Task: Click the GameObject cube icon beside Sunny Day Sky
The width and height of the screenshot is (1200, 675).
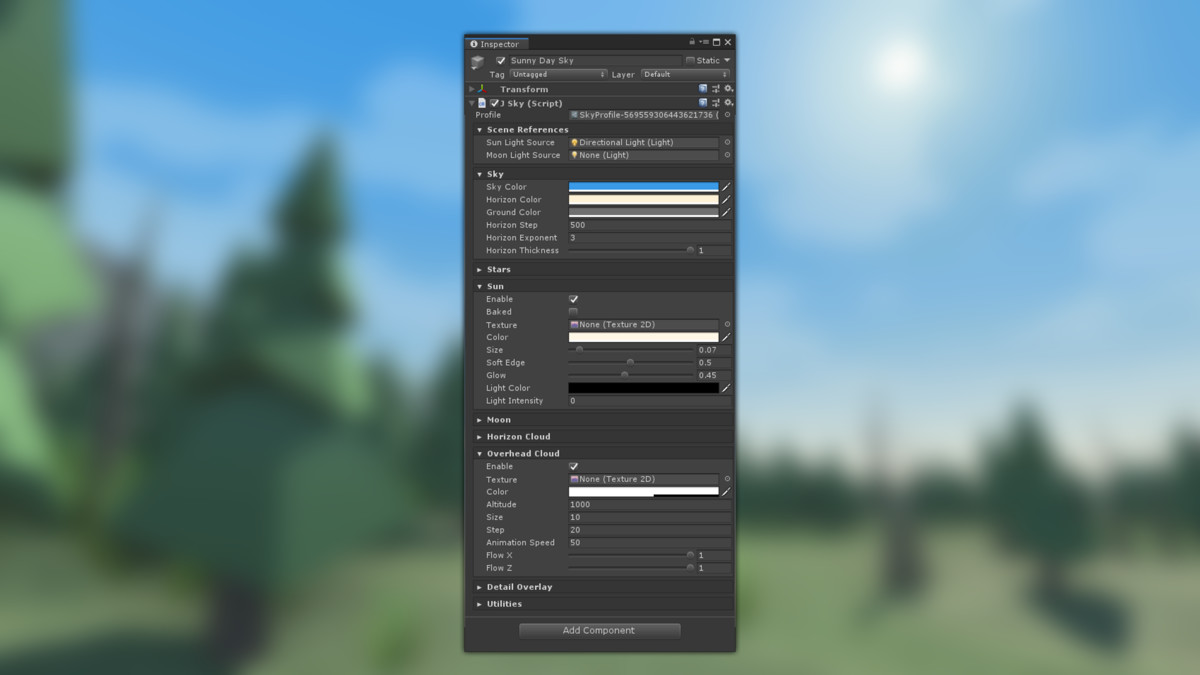Action: coord(477,62)
